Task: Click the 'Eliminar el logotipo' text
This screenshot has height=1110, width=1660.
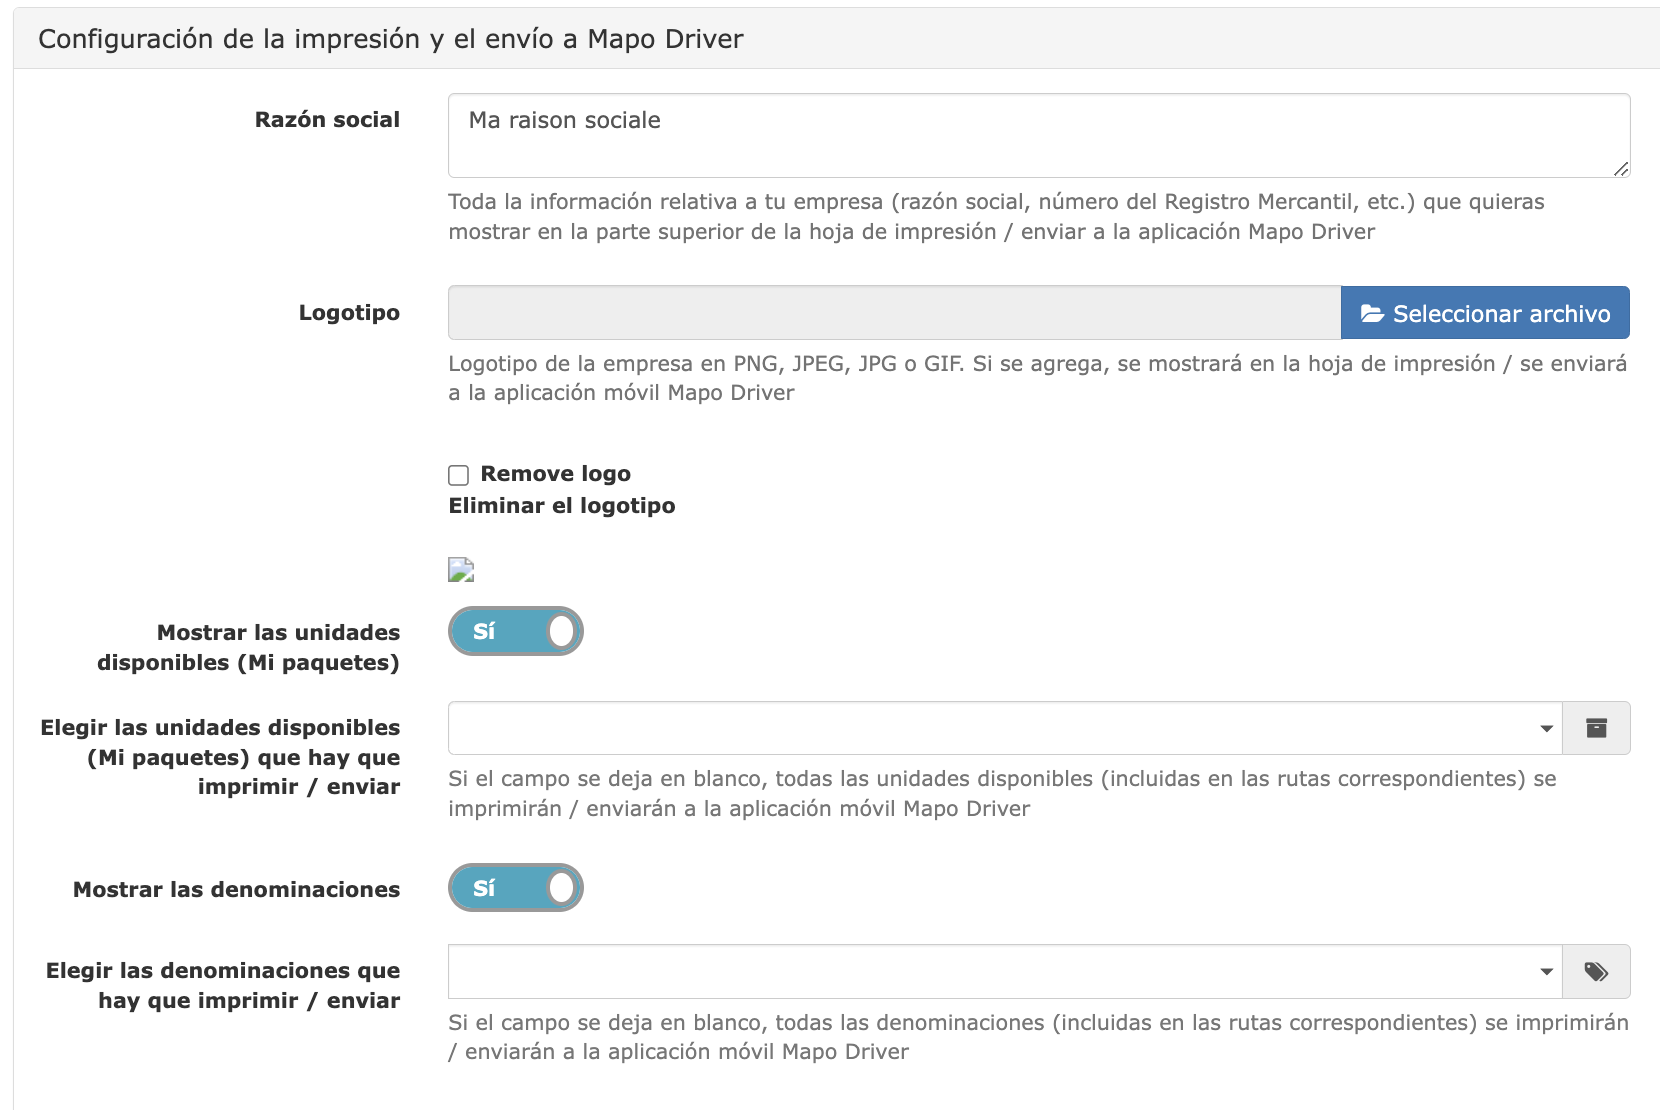Action: pyautogui.click(x=562, y=506)
